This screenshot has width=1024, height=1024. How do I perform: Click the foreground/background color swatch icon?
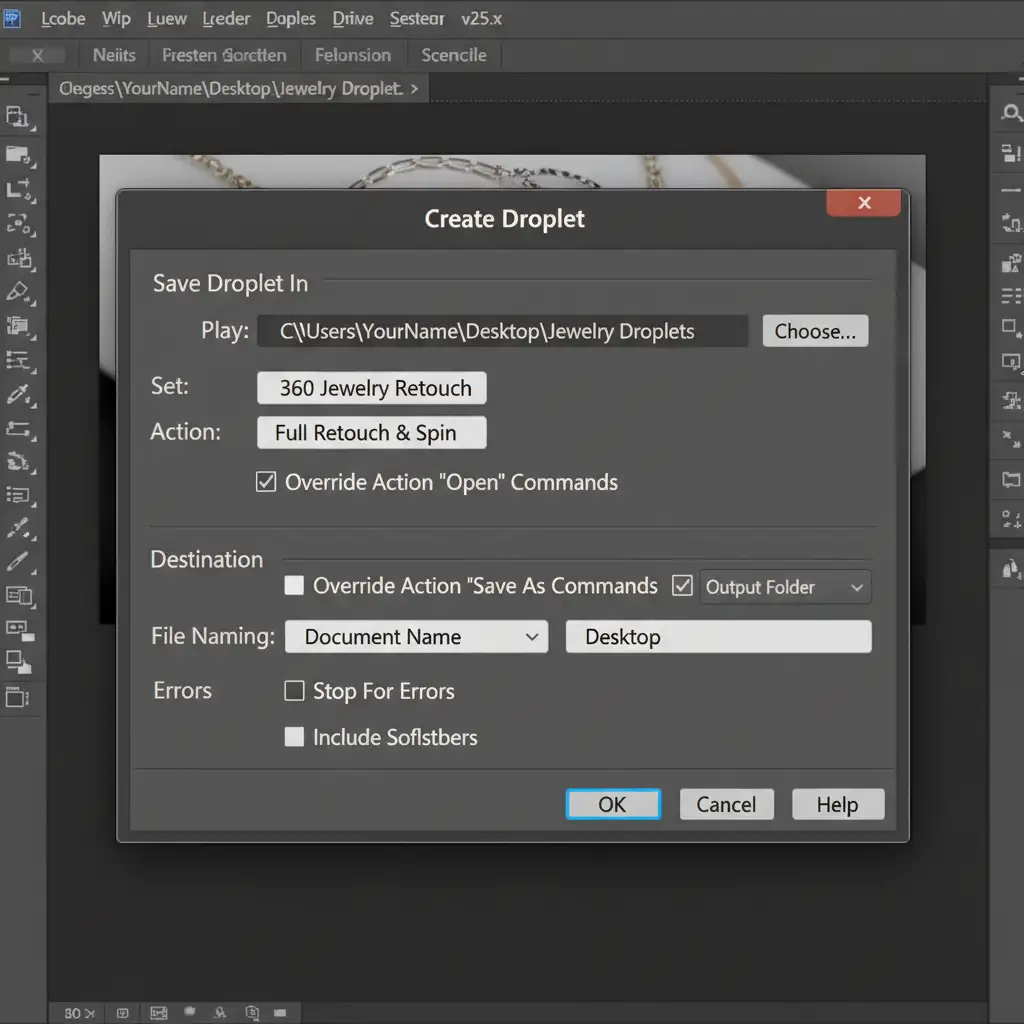[19, 661]
